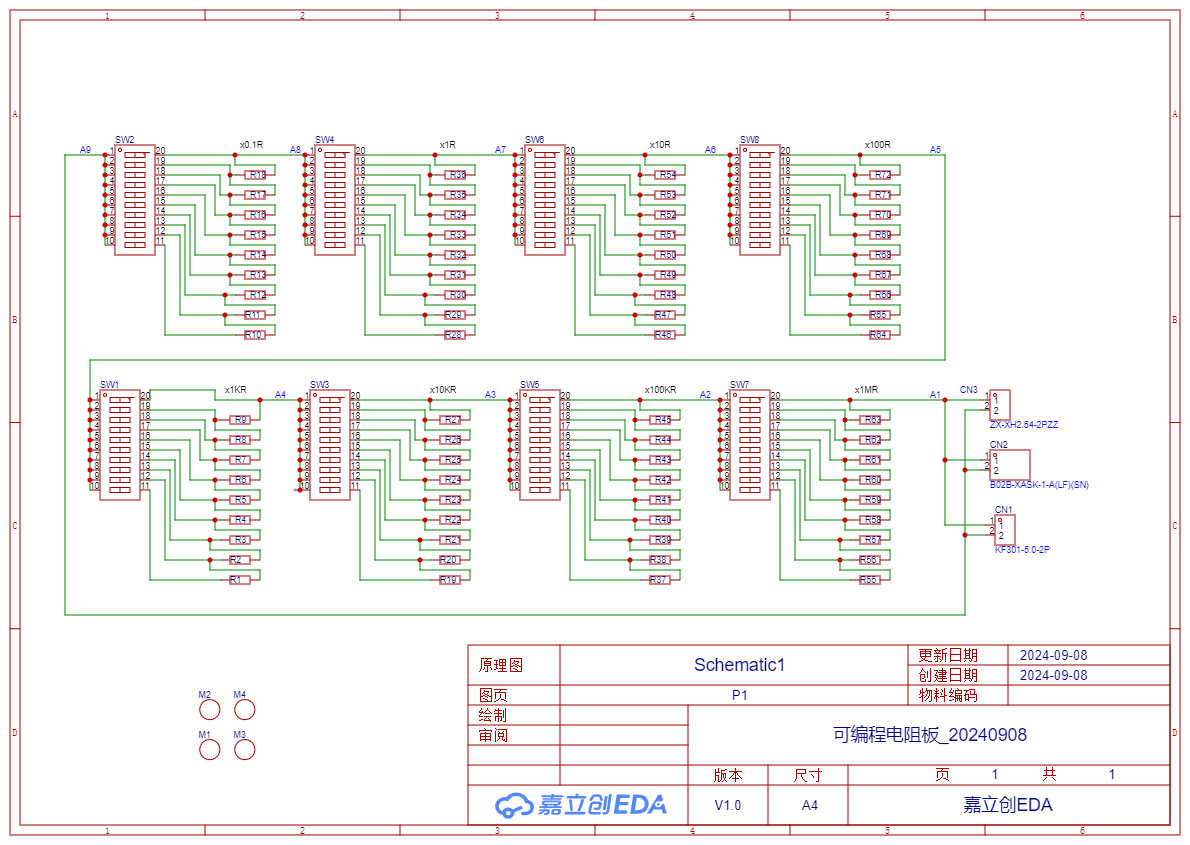Click the A4 paper size cell
1190x845 pixels.
(810, 805)
